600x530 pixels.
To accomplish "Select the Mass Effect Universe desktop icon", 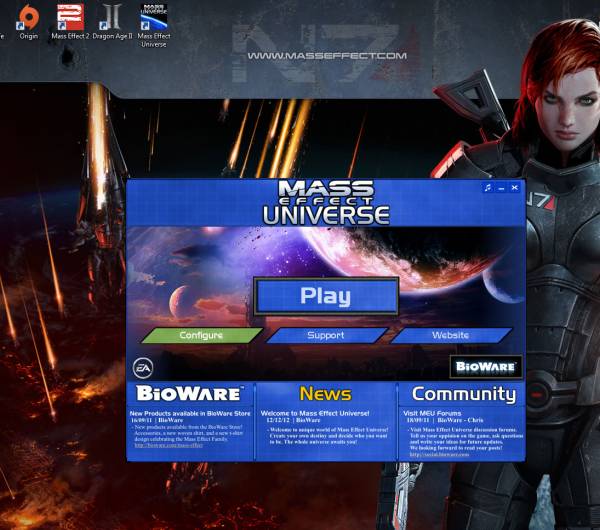I will pos(154,25).
